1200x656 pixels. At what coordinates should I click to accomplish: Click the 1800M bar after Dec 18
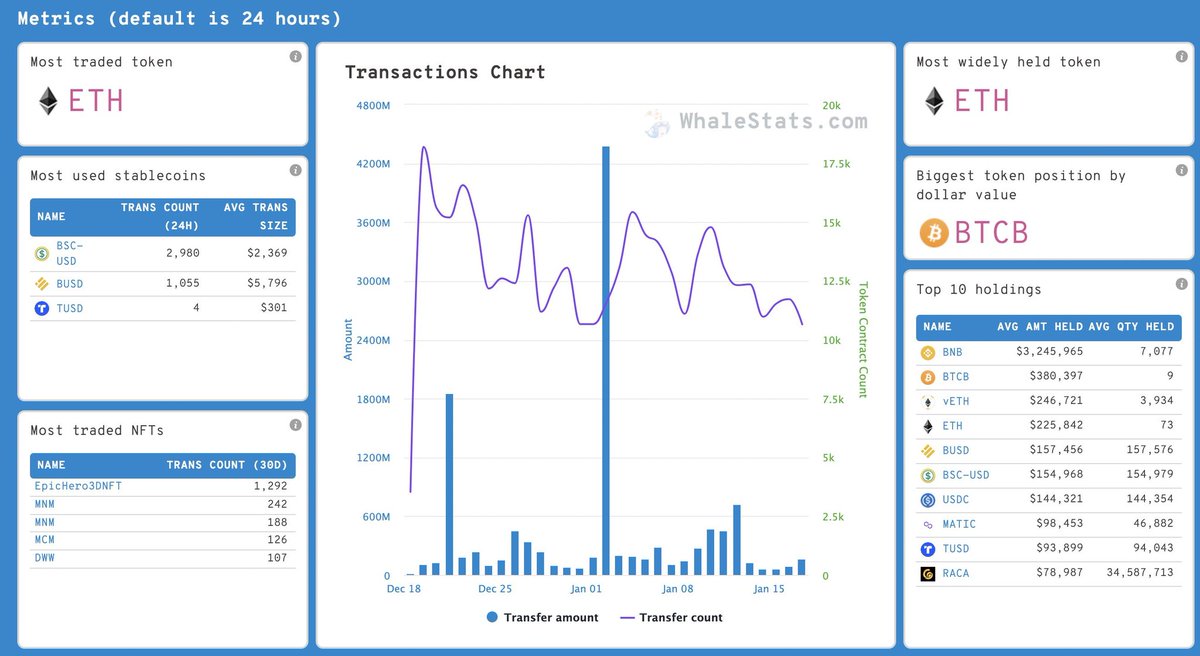[449, 485]
